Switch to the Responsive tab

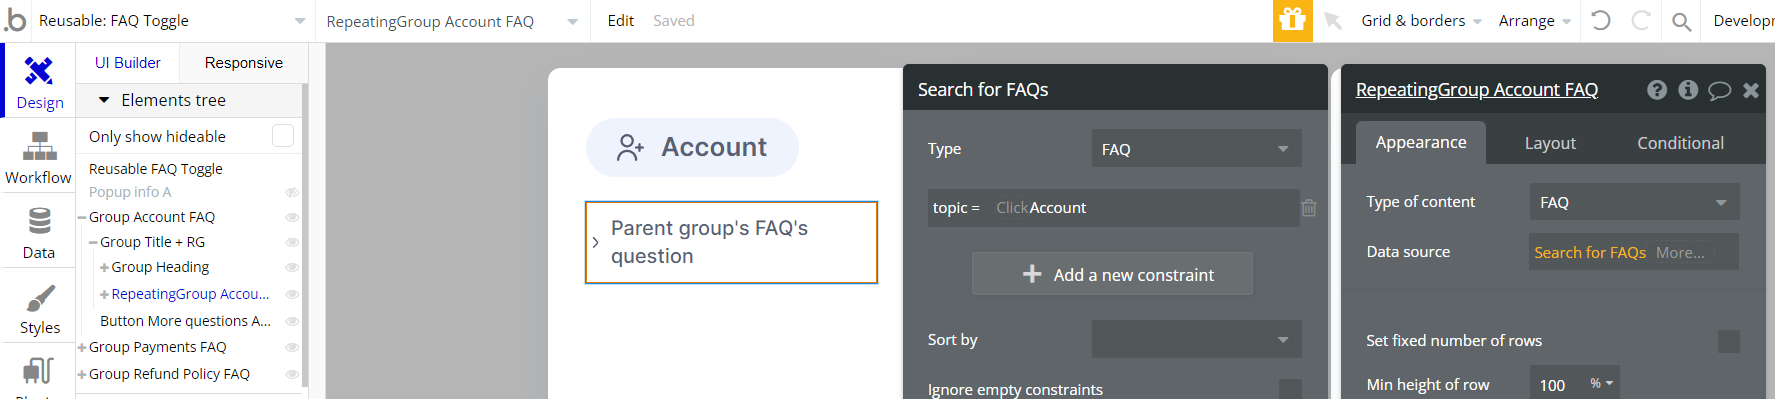(x=243, y=62)
